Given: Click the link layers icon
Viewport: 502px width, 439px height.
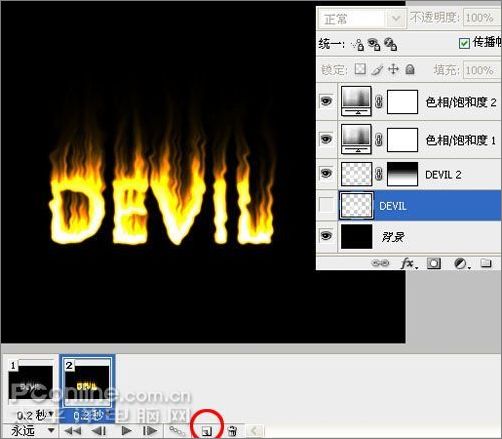Looking at the screenshot, I should click(380, 263).
